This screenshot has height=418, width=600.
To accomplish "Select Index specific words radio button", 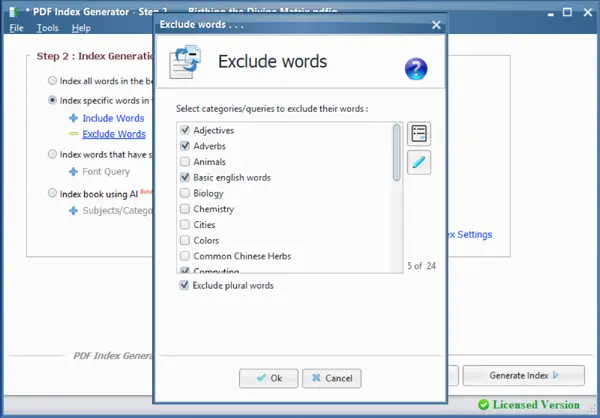I will pos(52,100).
